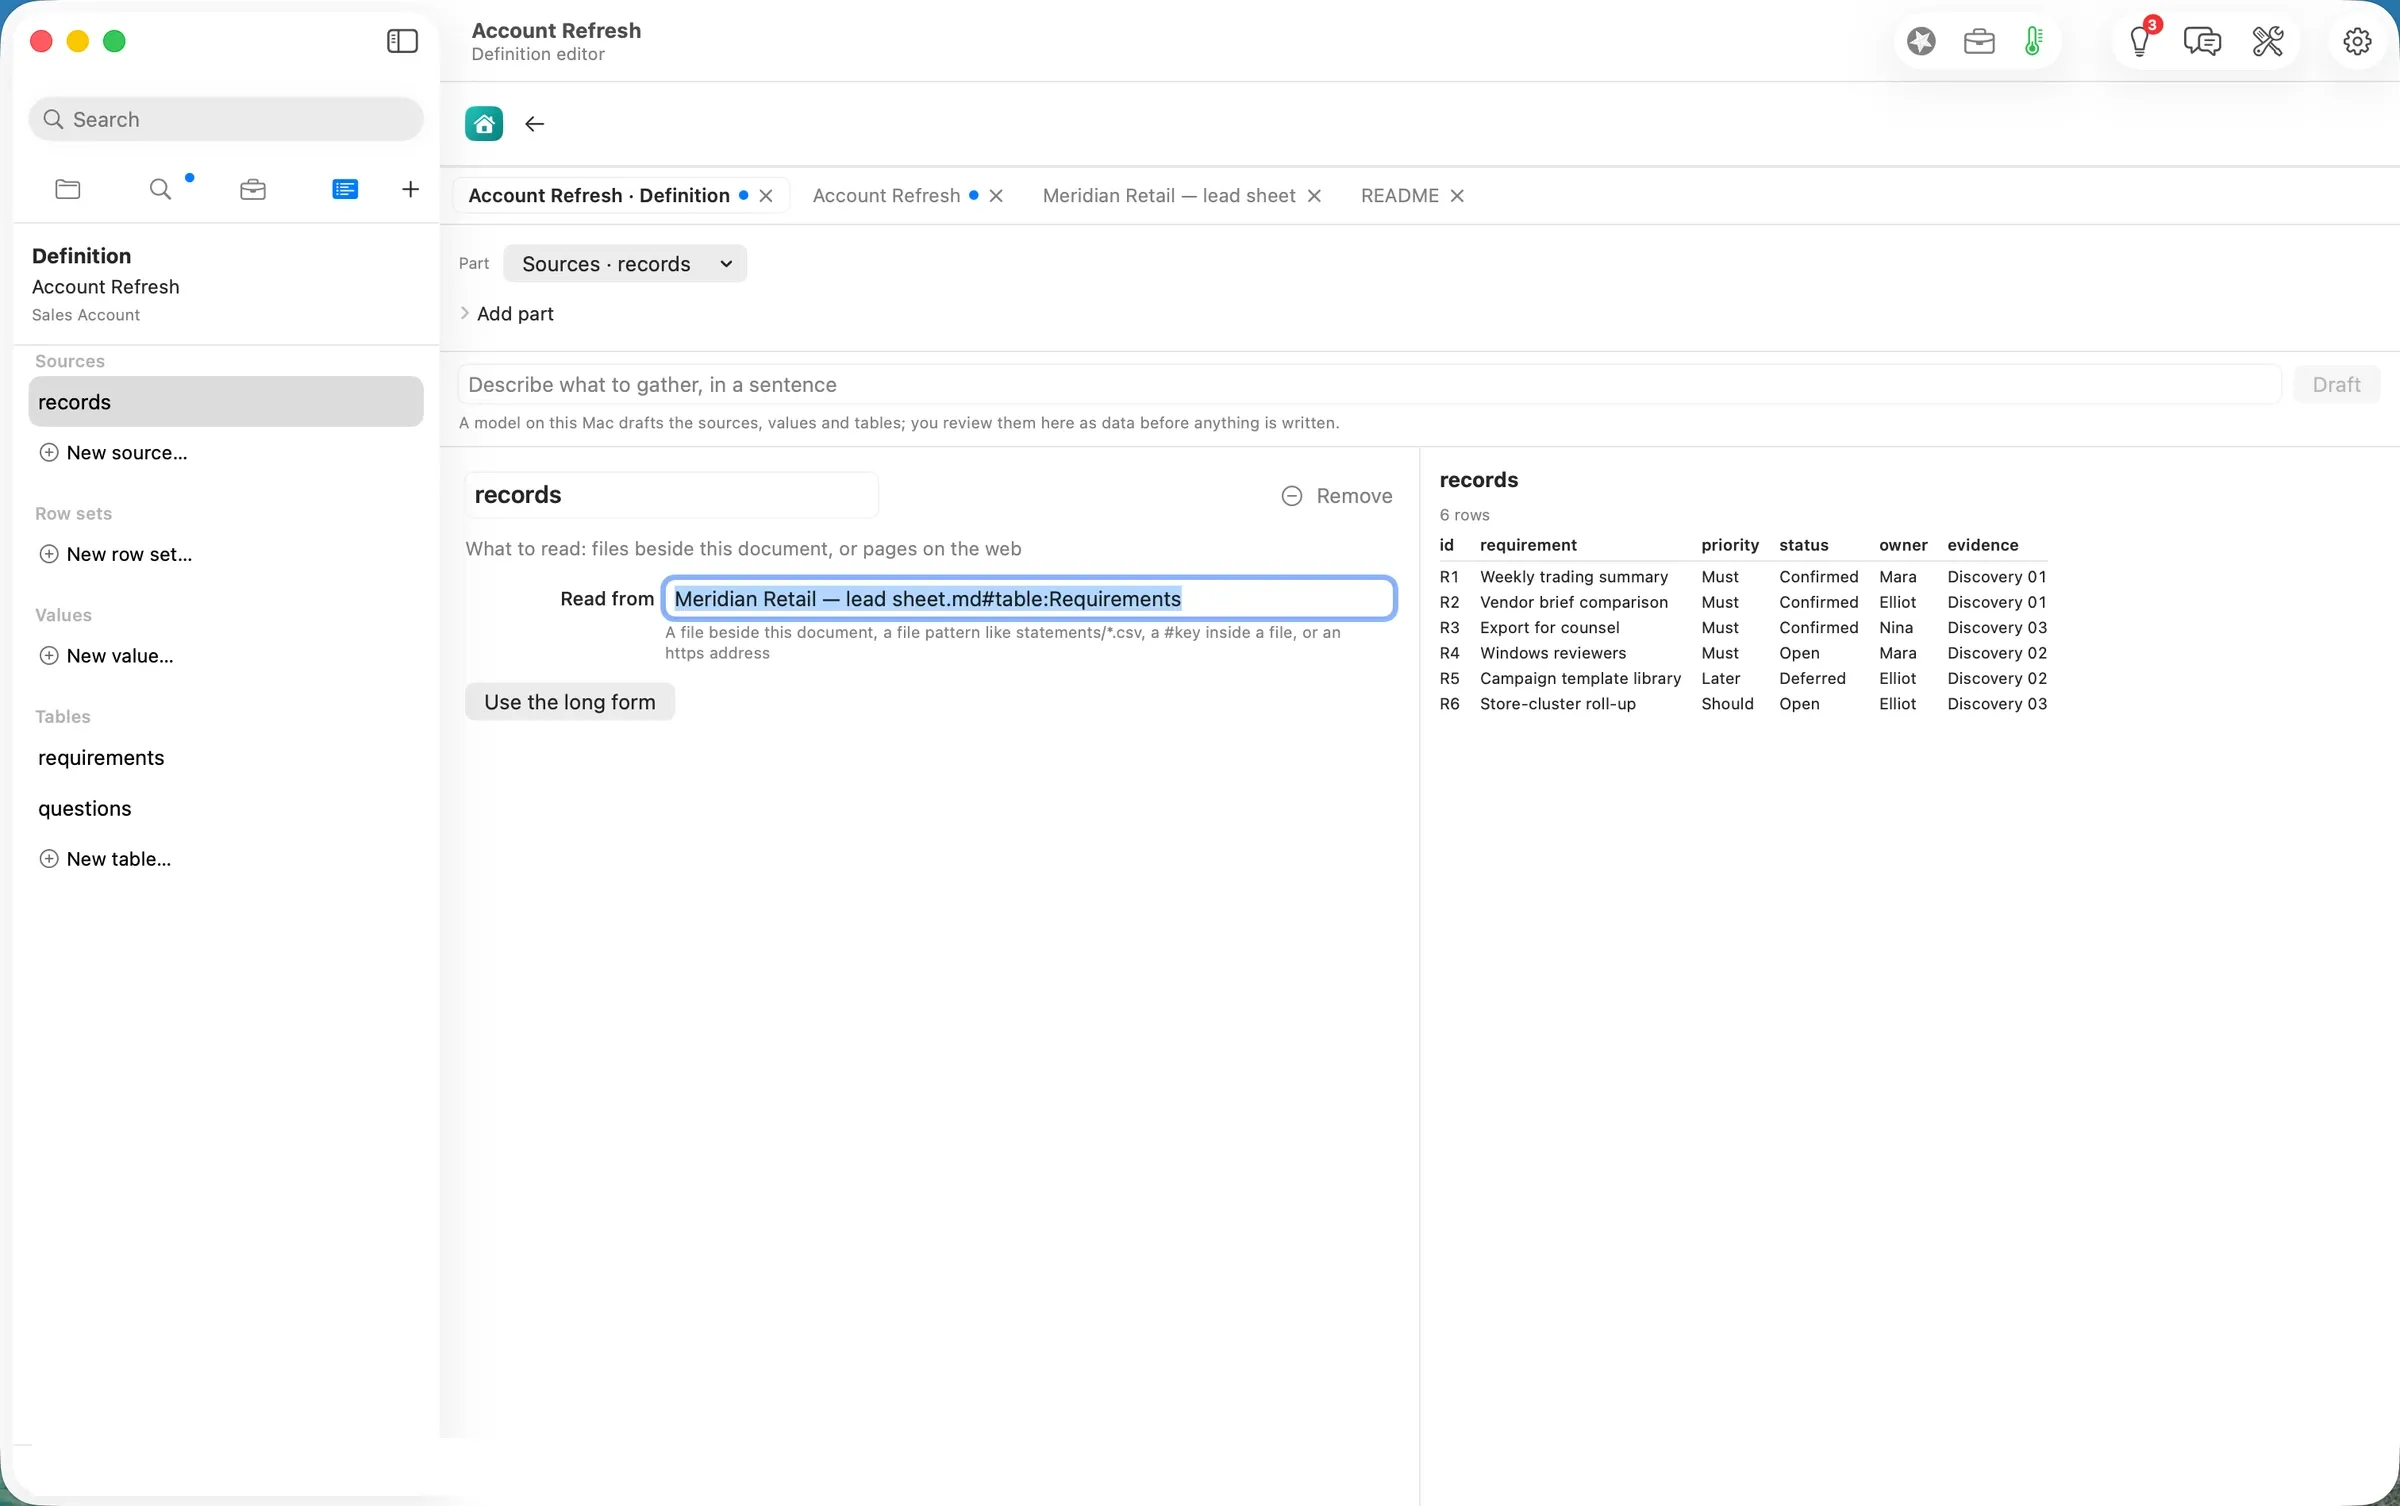Go to the green home icon
Image resolution: width=2400 pixels, height=1506 pixels.
(x=484, y=124)
